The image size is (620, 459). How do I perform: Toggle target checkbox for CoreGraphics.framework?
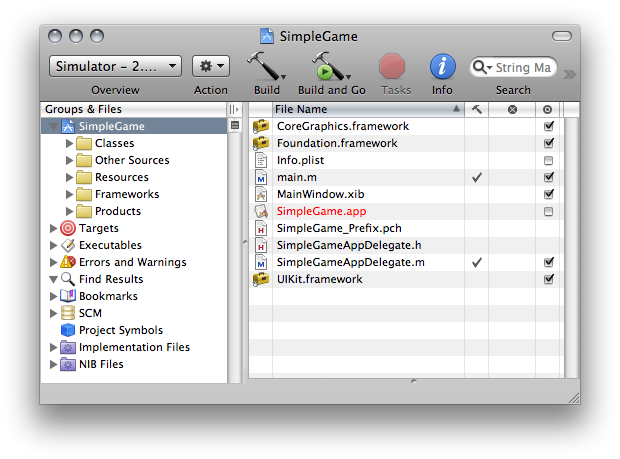point(549,126)
